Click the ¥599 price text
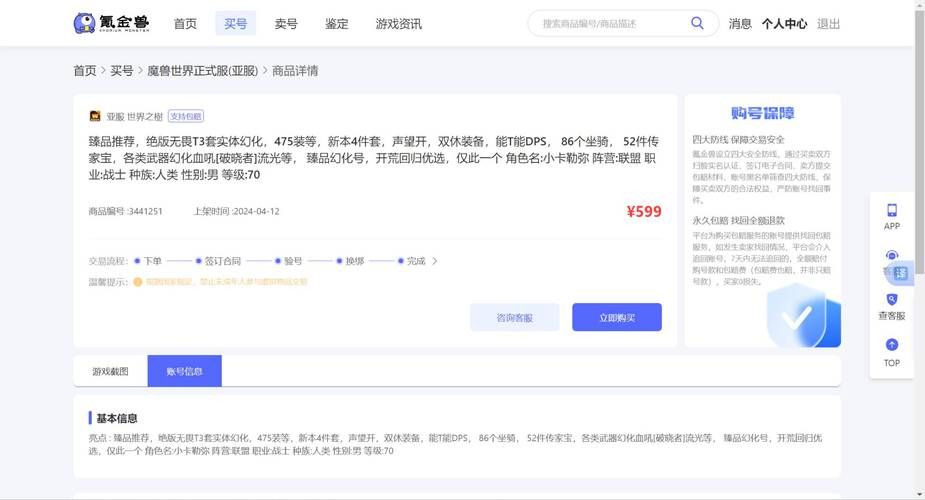Image resolution: width=925 pixels, height=500 pixels. [644, 212]
